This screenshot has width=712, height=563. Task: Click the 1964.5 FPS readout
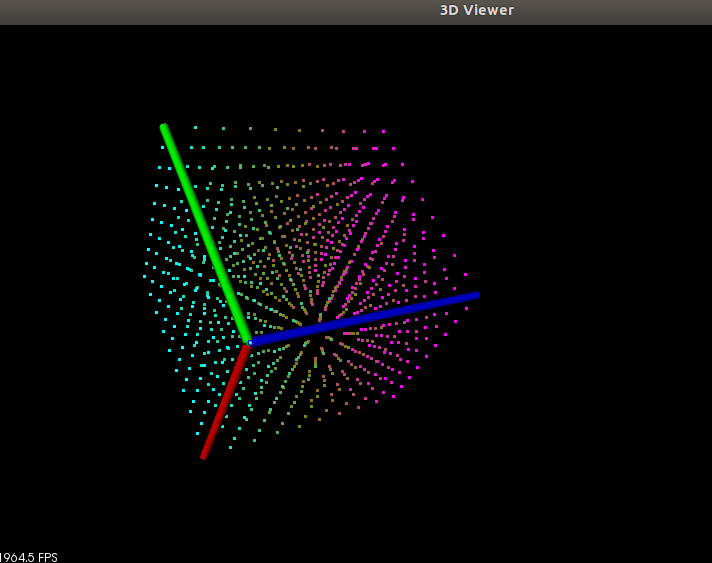28,557
